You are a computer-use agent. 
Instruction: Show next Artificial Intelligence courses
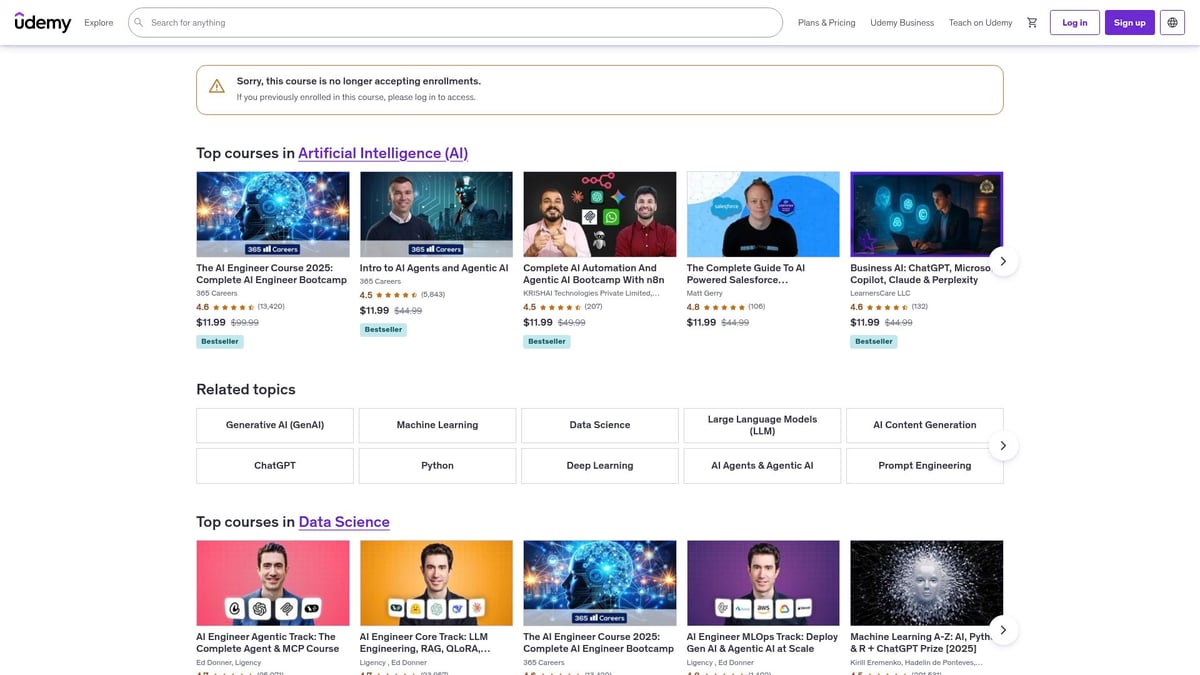(1003, 262)
